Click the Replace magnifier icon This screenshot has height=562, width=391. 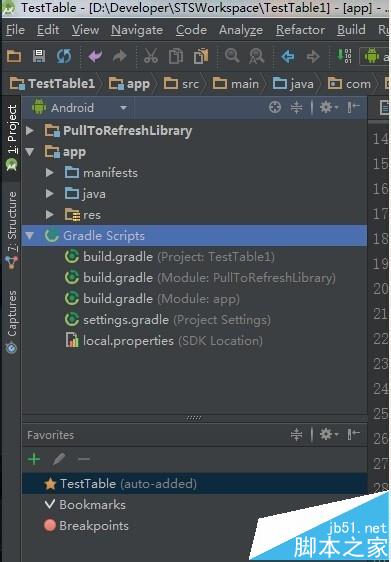[x=257, y=56]
